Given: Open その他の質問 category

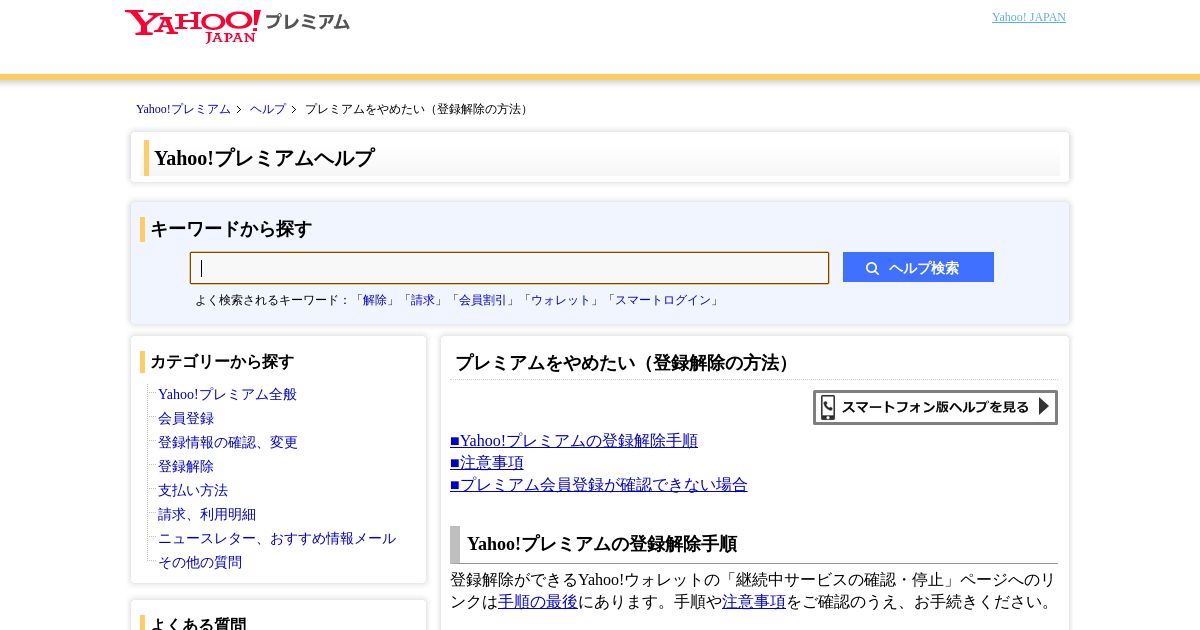Looking at the screenshot, I should coord(200,562).
